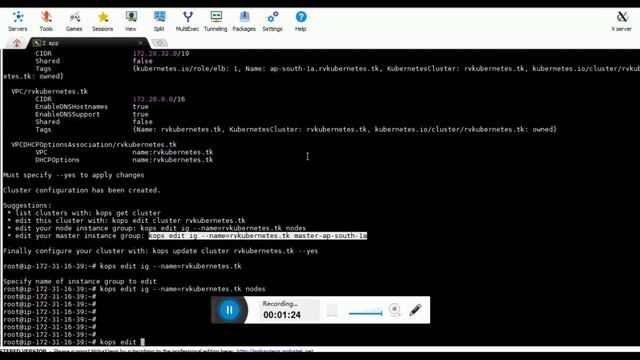Click the 'Cluster configuration has been created.' line
Viewport: 640px width, 360px height.
click(82, 190)
